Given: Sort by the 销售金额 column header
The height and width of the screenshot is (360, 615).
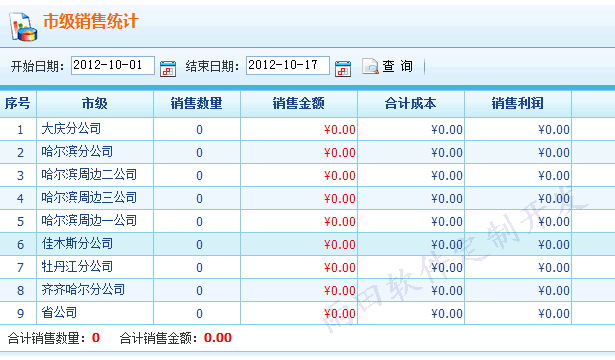Looking at the screenshot, I should click(x=299, y=104).
